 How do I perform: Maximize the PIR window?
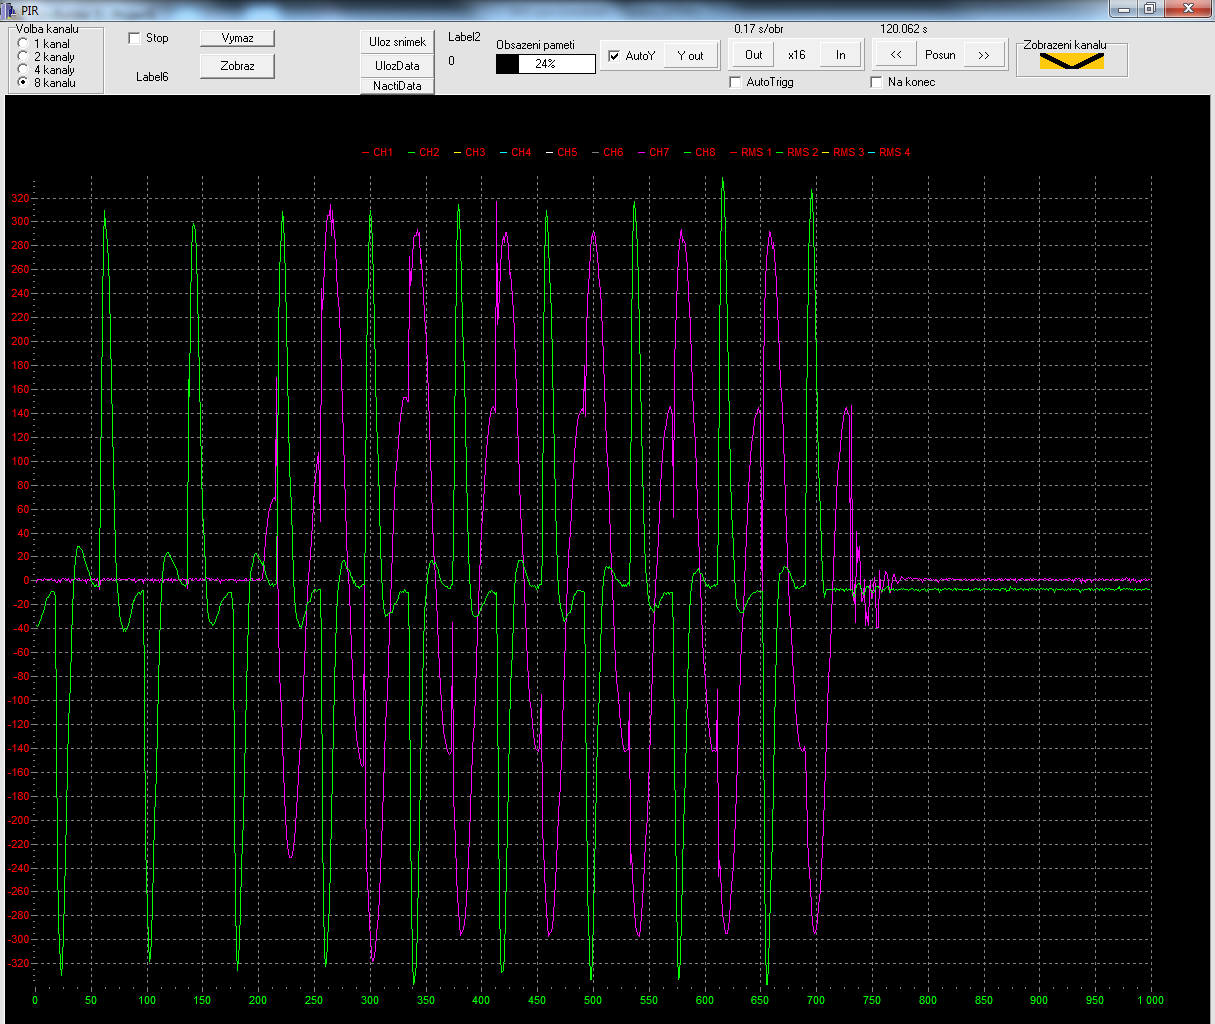click(x=1151, y=8)
